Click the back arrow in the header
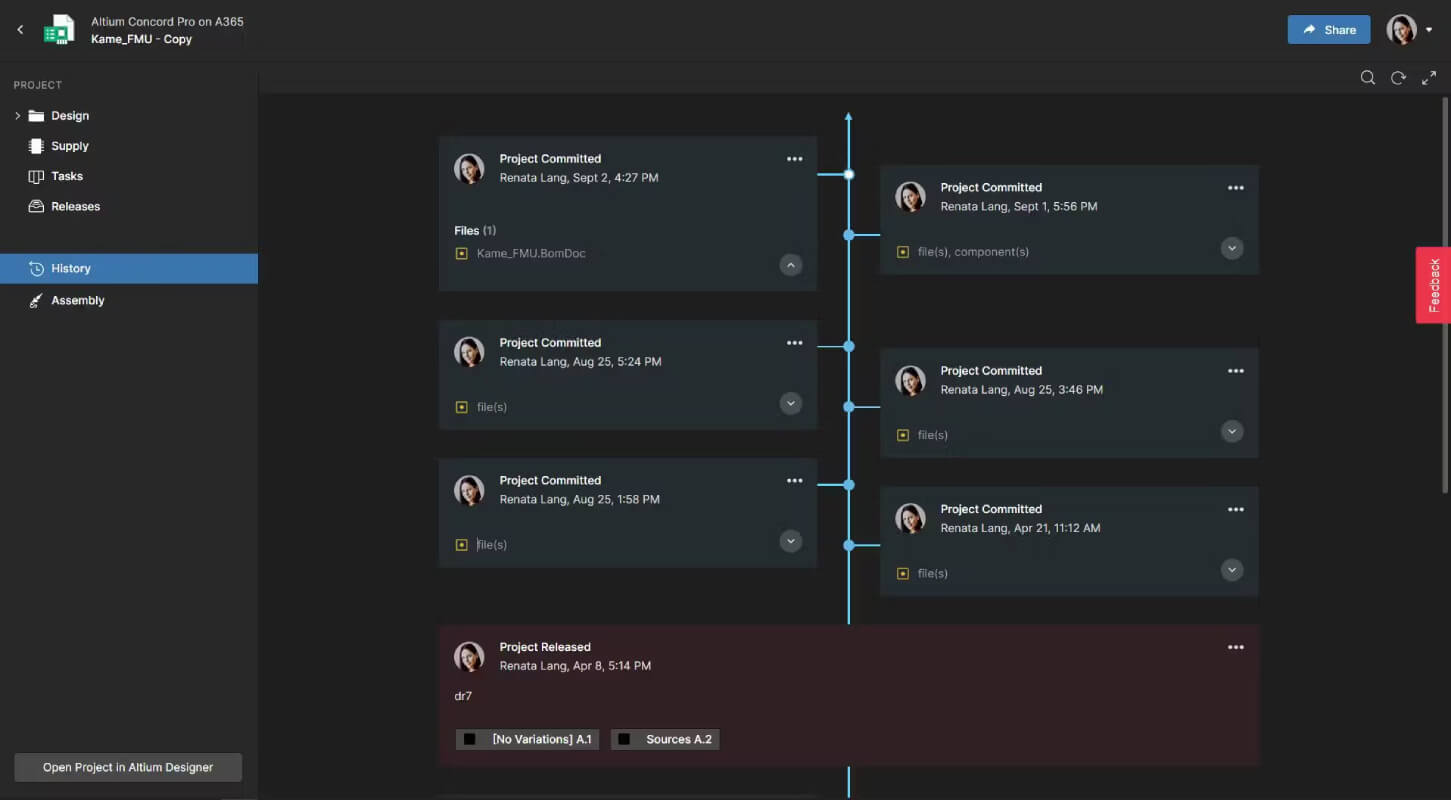 (20, 30)
